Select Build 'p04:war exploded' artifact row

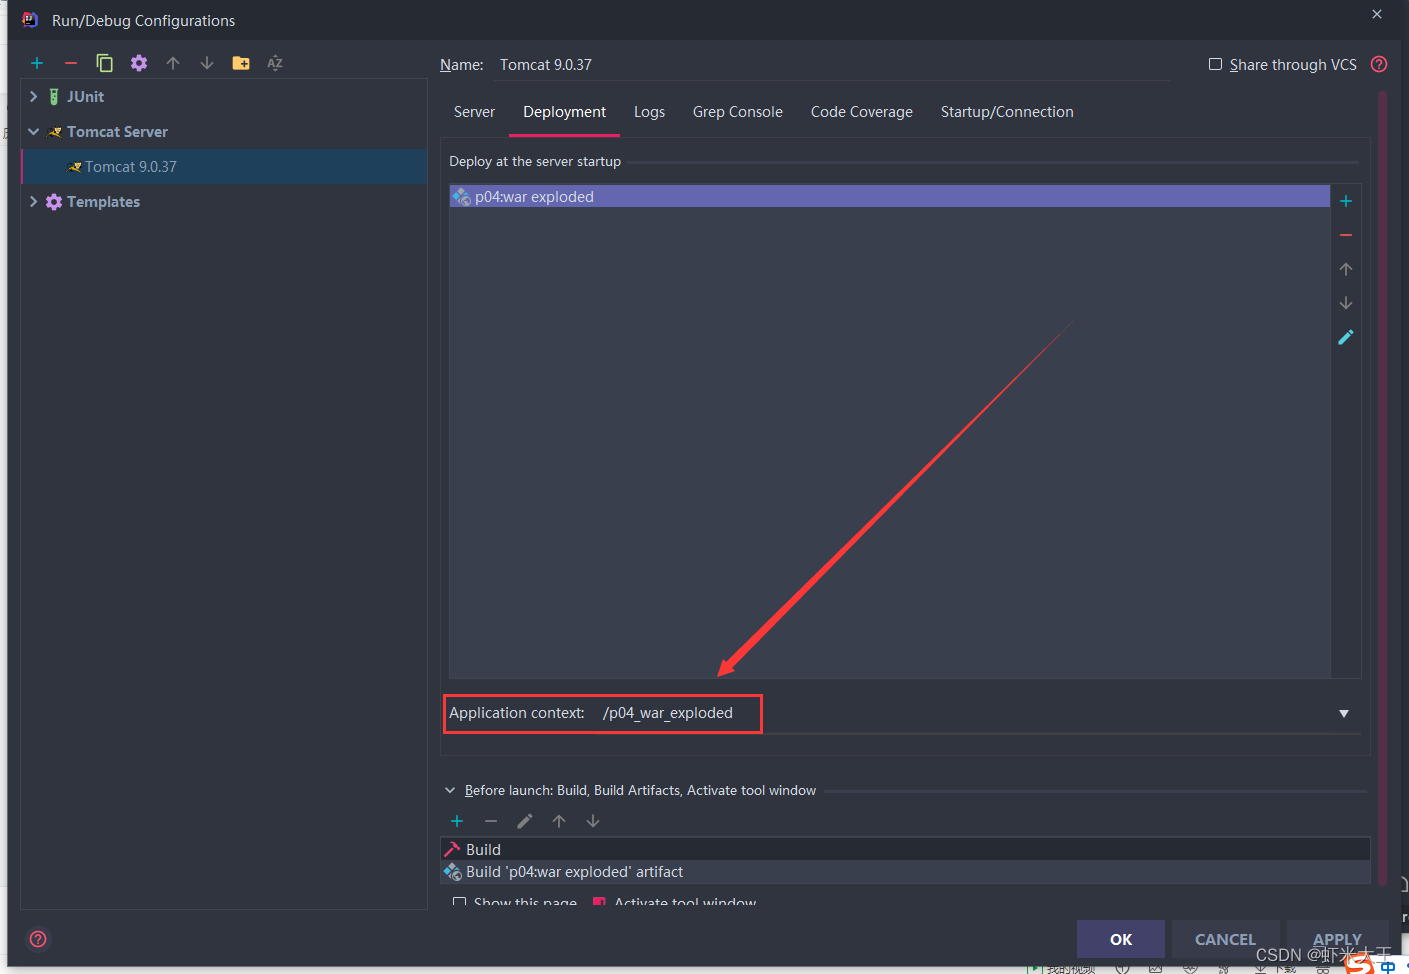pos(905,872)
